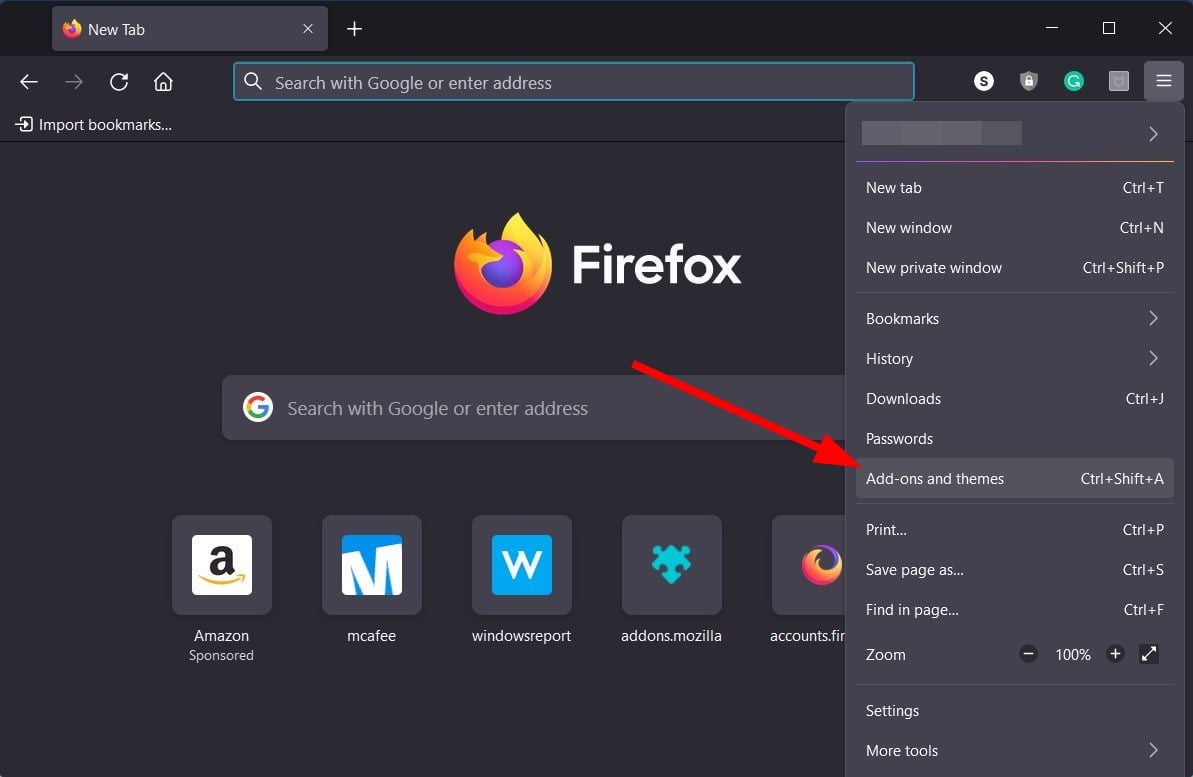Click the S extension icon in toolbar

coord(984,81)
